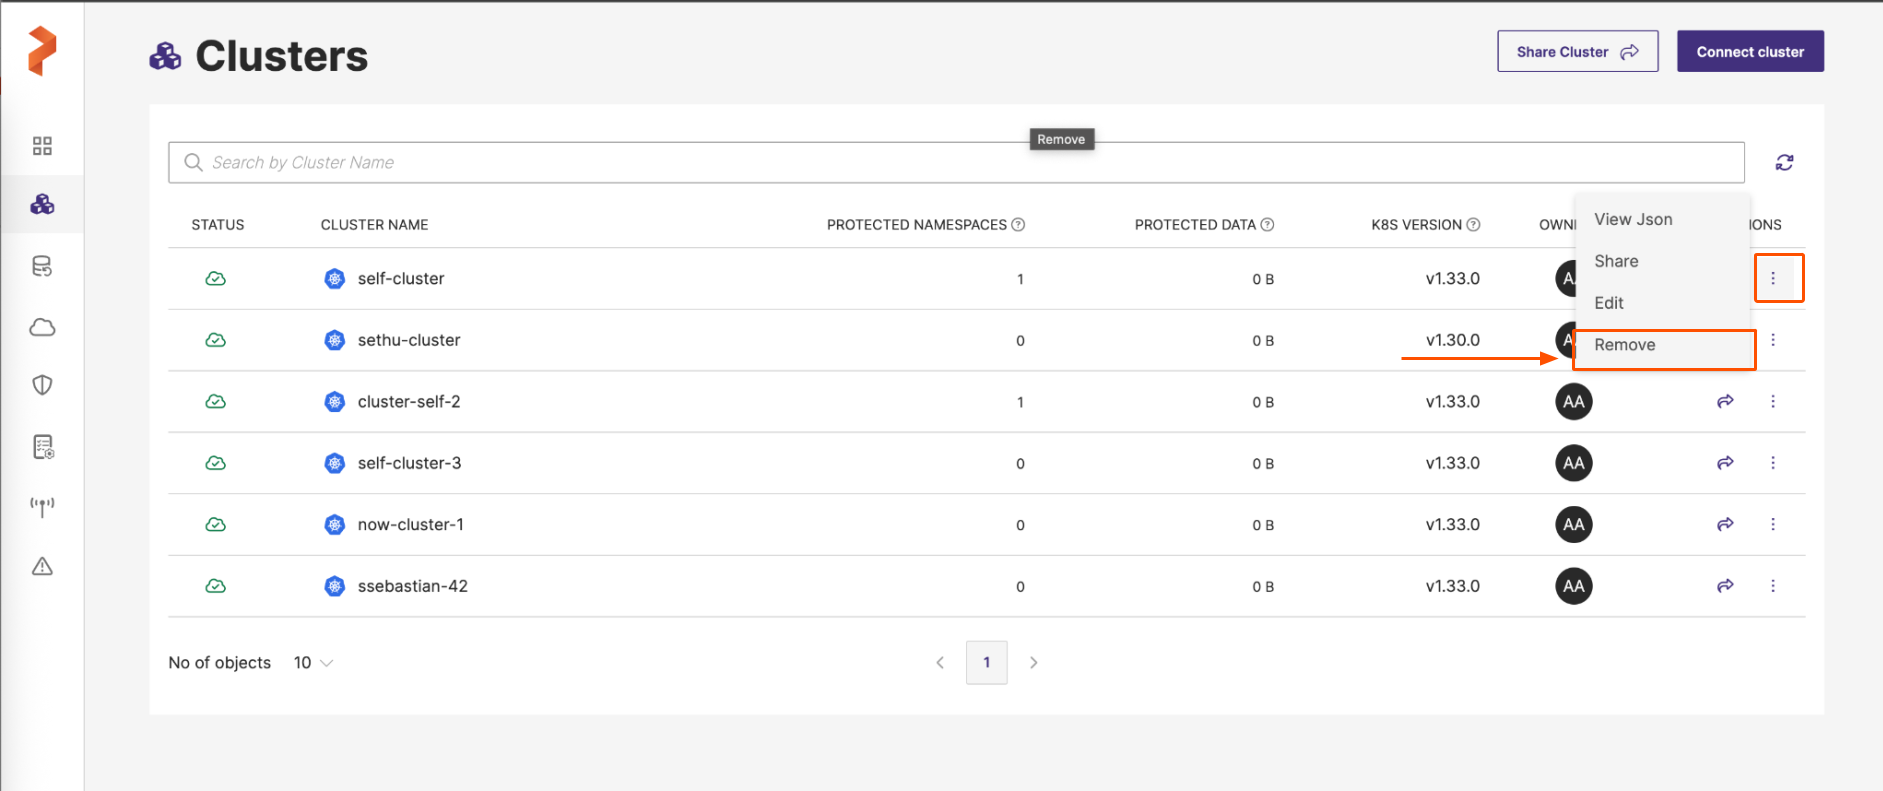The width and height of the screenshot is (1883, 791).
Task: Click the Protected Namespaces help icon
Action: coord(1018,225)
